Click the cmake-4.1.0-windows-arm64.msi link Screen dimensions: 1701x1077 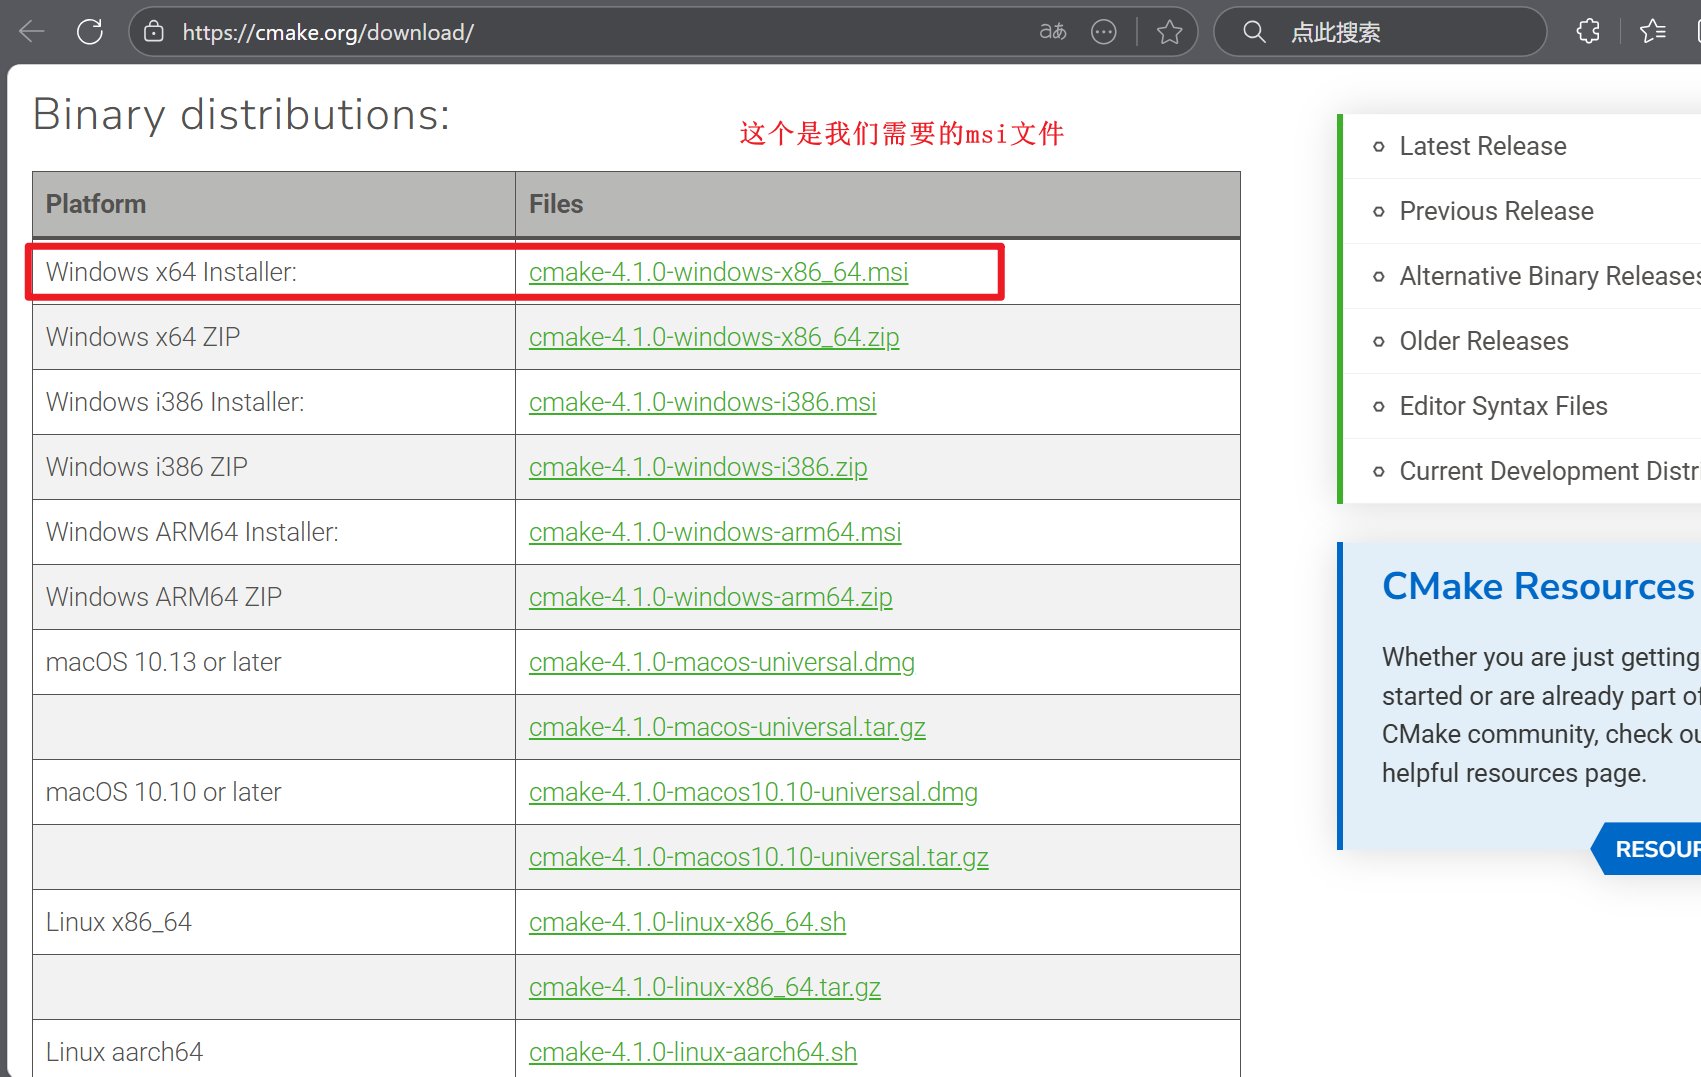pos(715,531)
